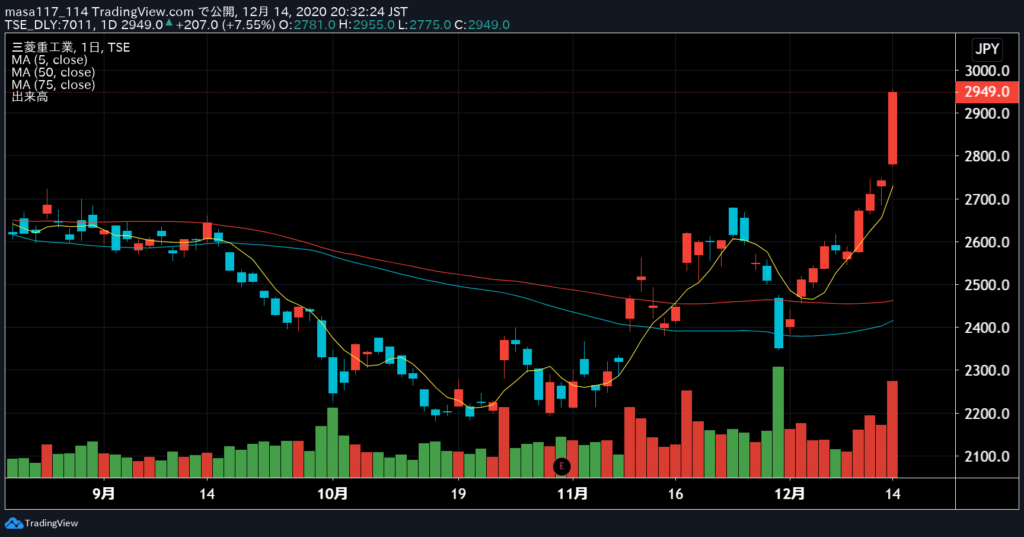This screenshot has height=537, width=1024.
Task: Click the 2400.0 price axis label
Action: (987, 328)
